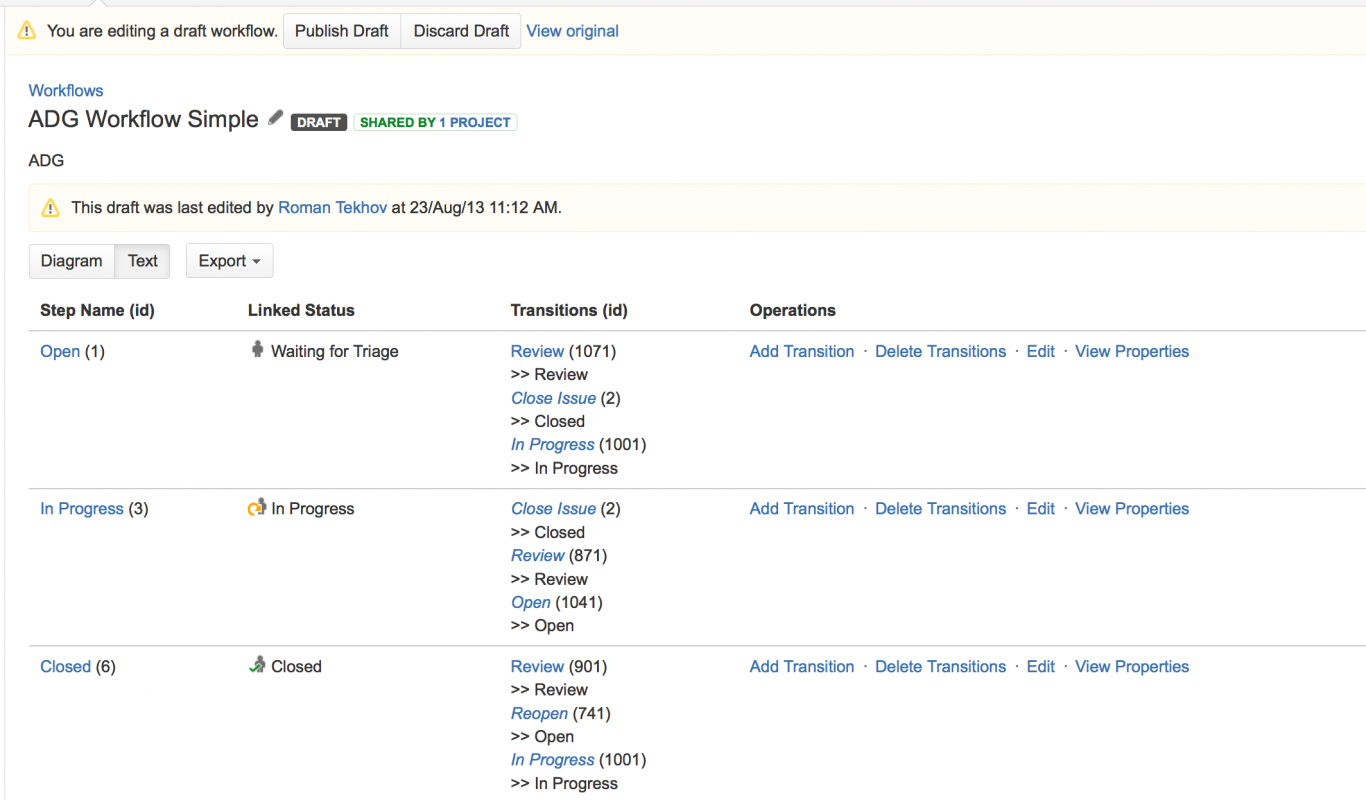Click the pencil icon beside workflow name
The height and width of the screenshot is (800, 1366).
(x=276, y=118)
